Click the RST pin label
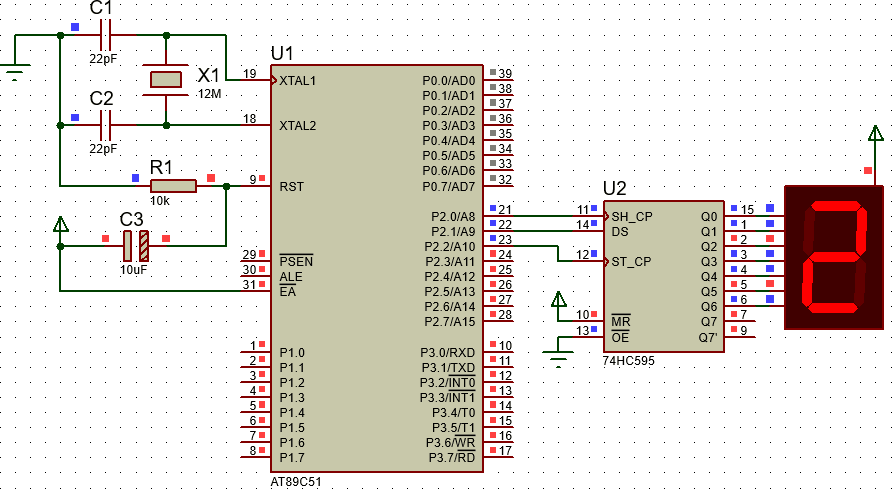The image size is (895, 493). pyautogui.click(x=291, y=187)
